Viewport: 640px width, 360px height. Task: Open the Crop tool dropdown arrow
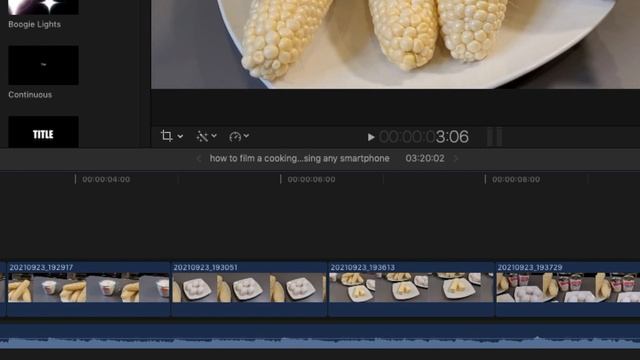click(180, 136)
